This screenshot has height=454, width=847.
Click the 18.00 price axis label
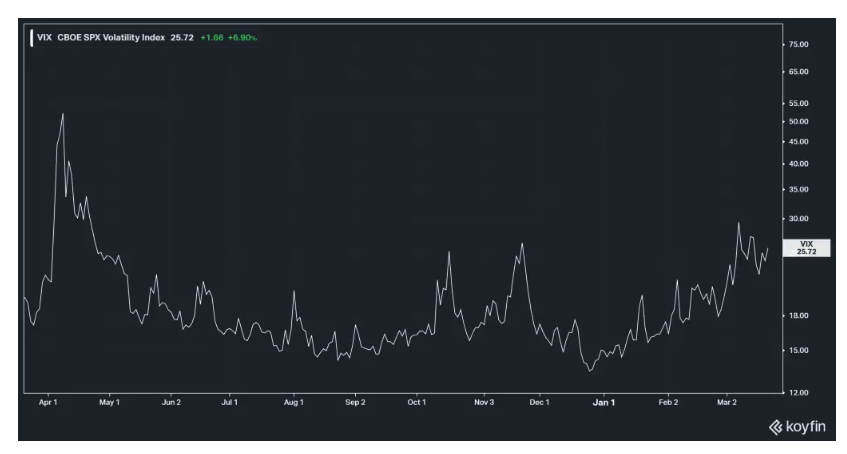pyautogui.click(x=798, y=316)
